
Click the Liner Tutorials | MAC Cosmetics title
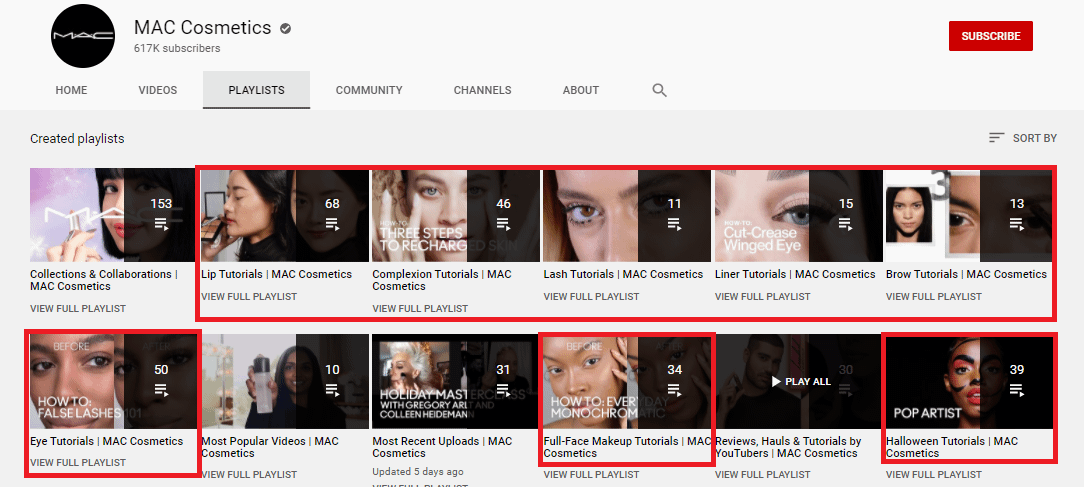click(x=795, y=274)
